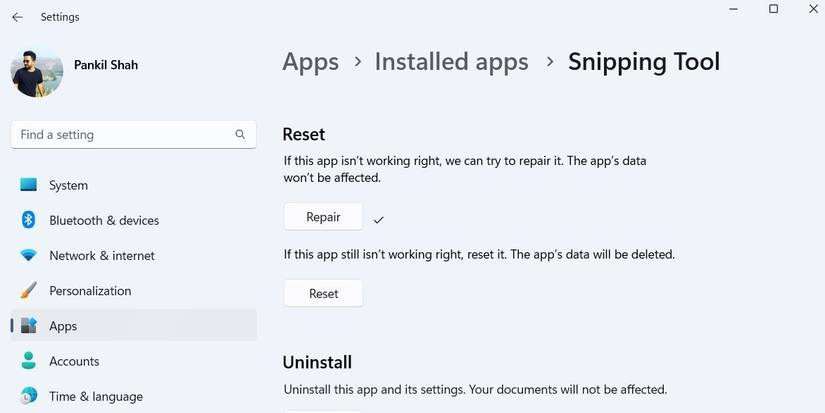Open the System settings page
Screen dimensions: 825x413
[x=68, y=185]
